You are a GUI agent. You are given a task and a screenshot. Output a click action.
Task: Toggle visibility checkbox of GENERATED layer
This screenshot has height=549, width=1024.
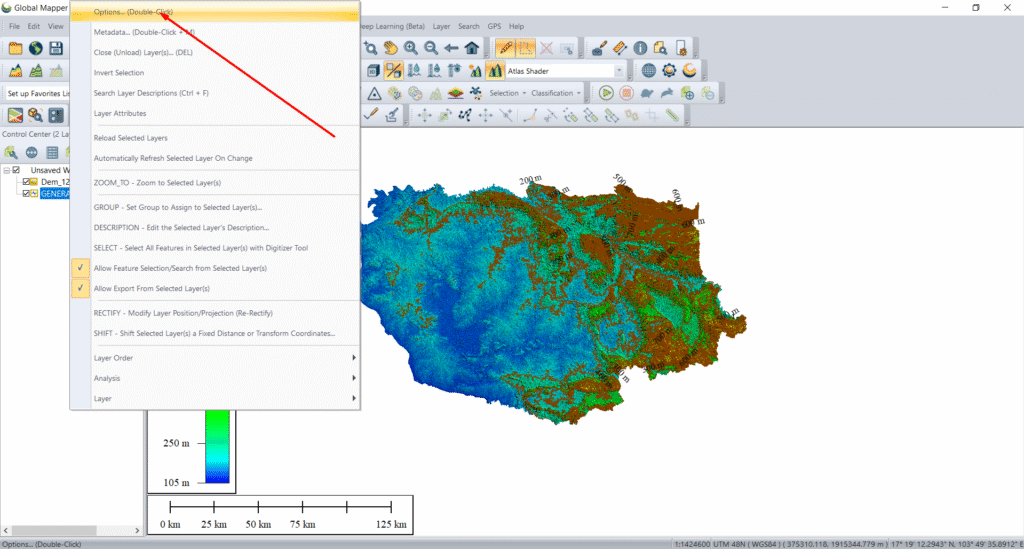point(26,194)
